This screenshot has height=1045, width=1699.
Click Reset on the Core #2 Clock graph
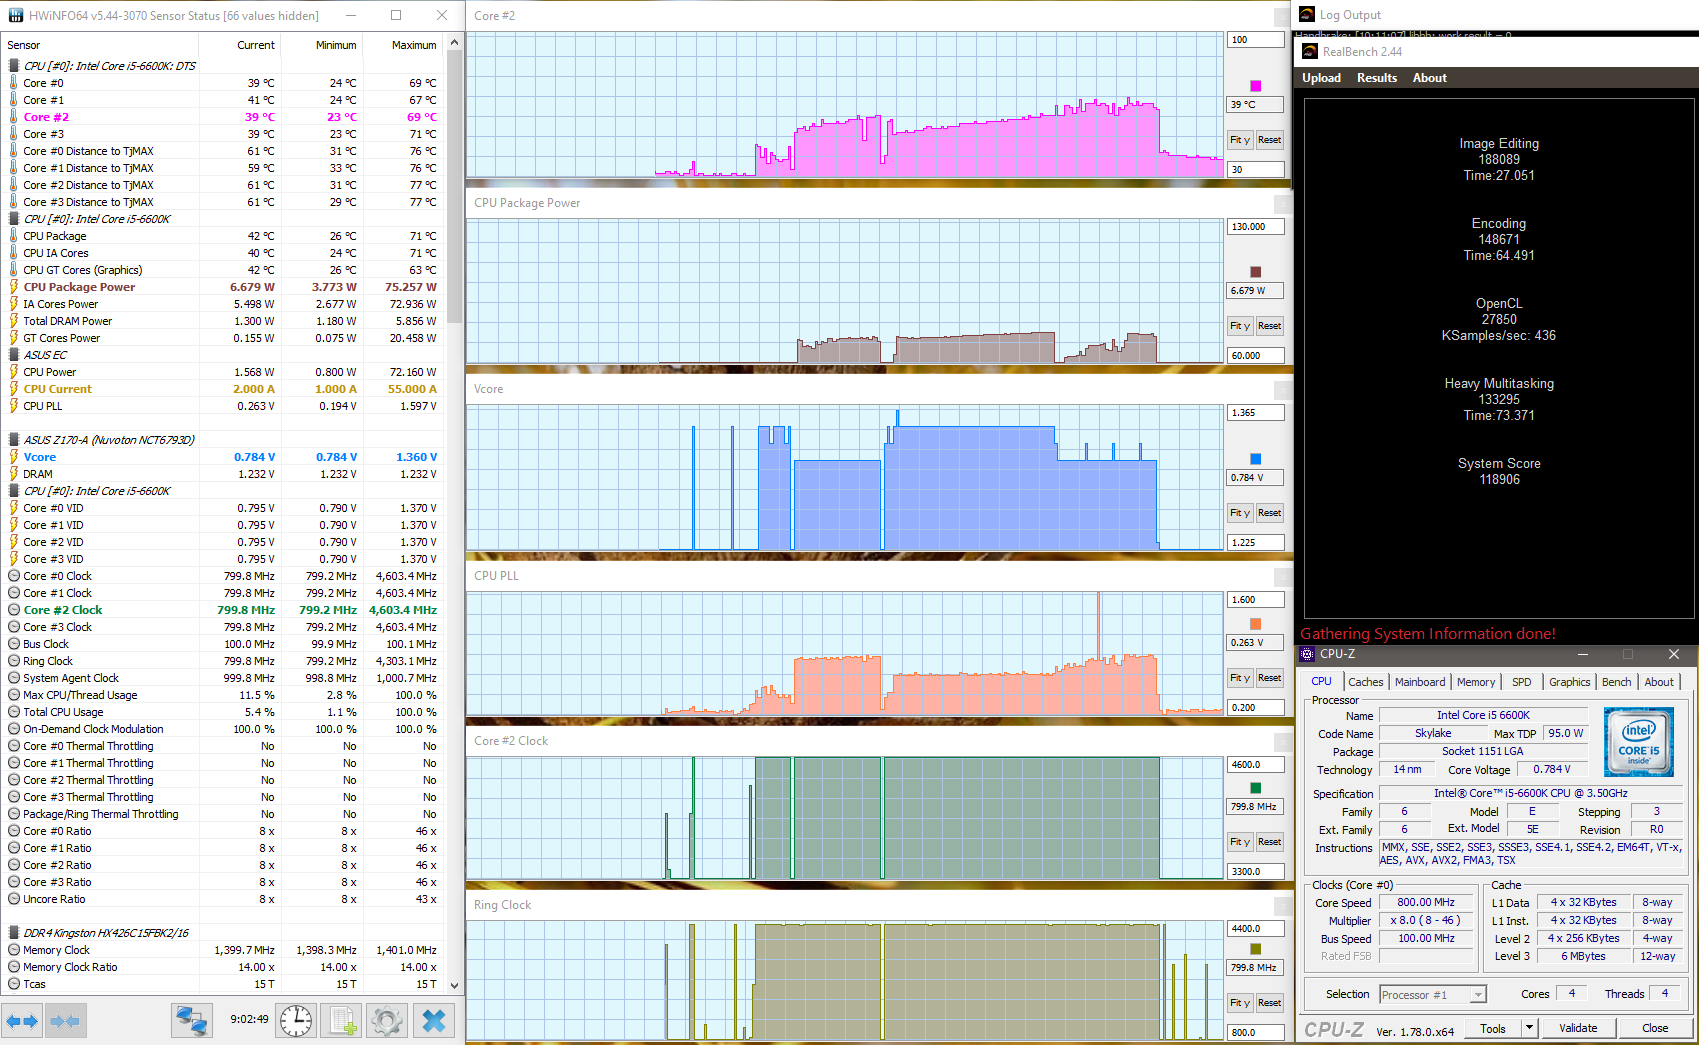[x=1269, y=842]
